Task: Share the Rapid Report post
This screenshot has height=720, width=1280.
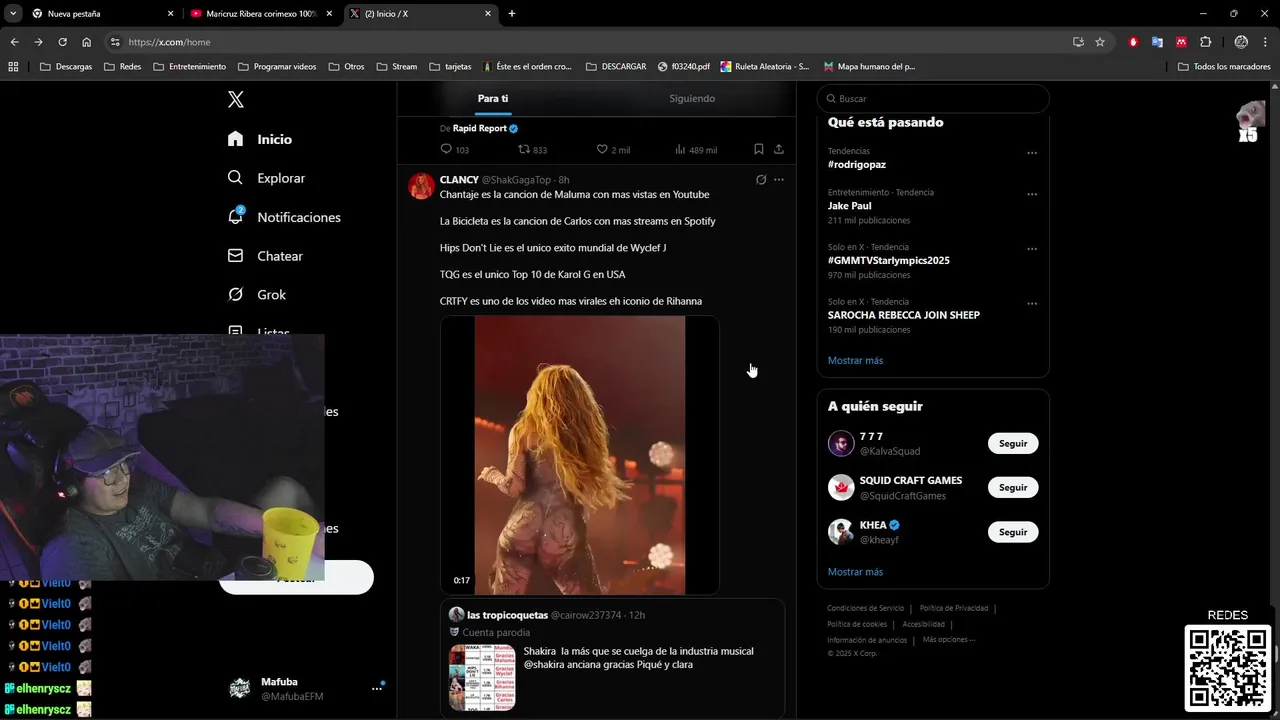Action: pos(779,149)
